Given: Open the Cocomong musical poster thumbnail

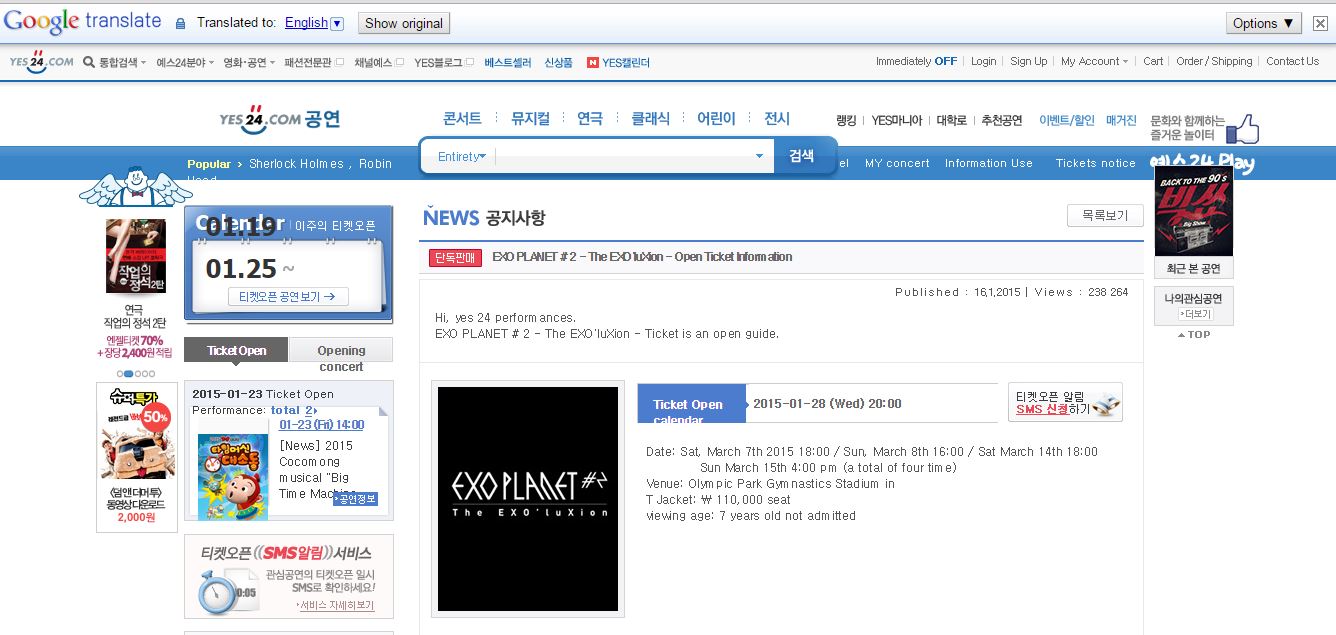Looking at the screenshot, I should pos(233,476).
